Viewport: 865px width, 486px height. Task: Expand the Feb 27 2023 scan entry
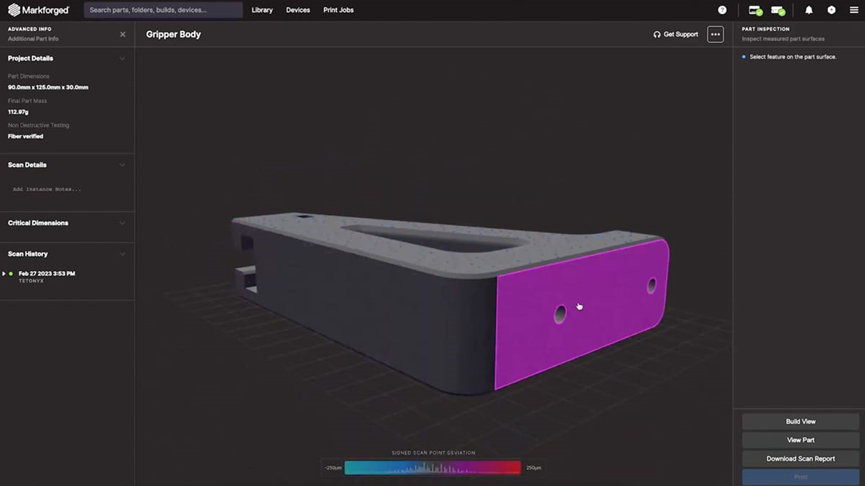point(4,274)
